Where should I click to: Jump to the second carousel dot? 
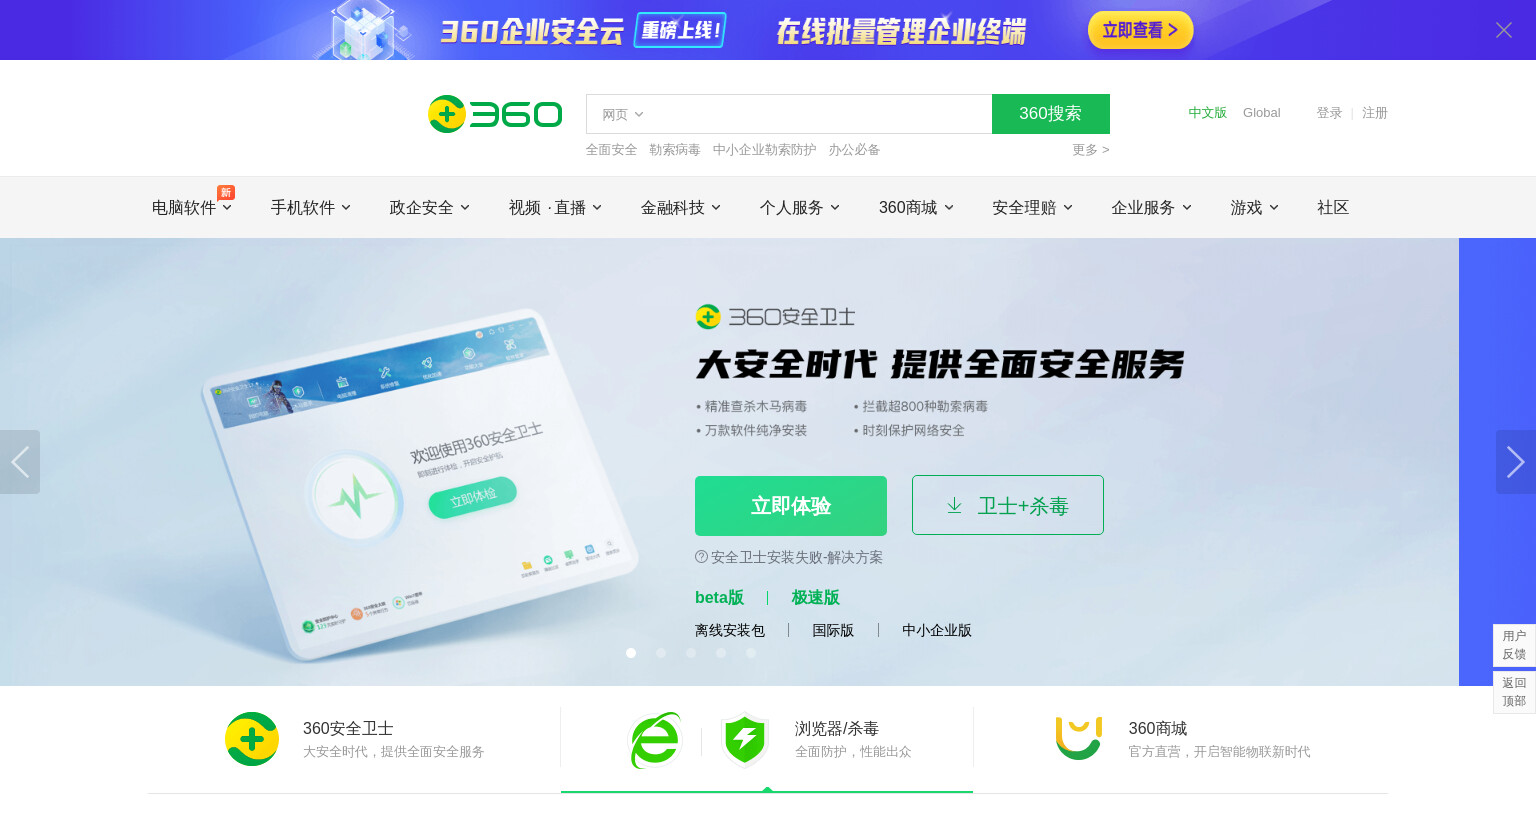coord(661,653)
